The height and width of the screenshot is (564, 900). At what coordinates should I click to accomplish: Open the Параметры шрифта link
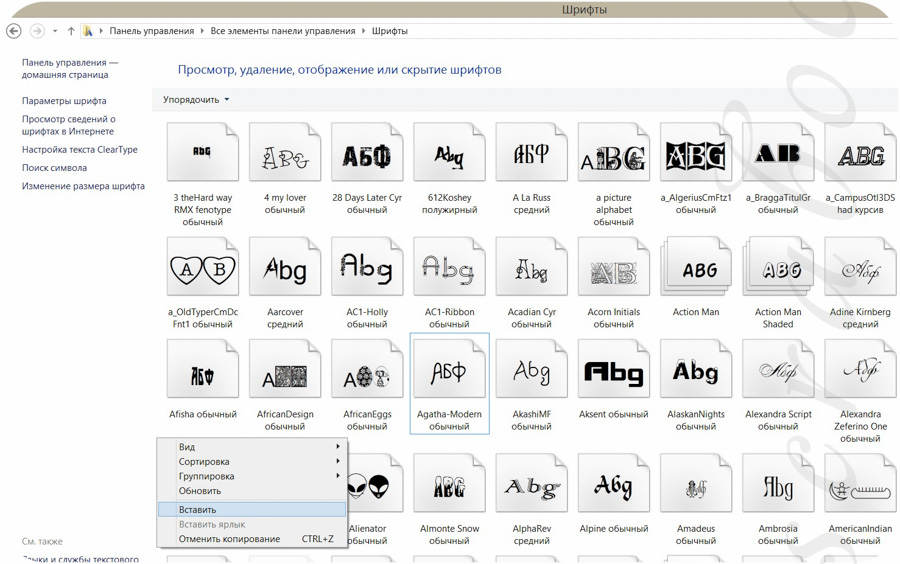coord(64,101)
